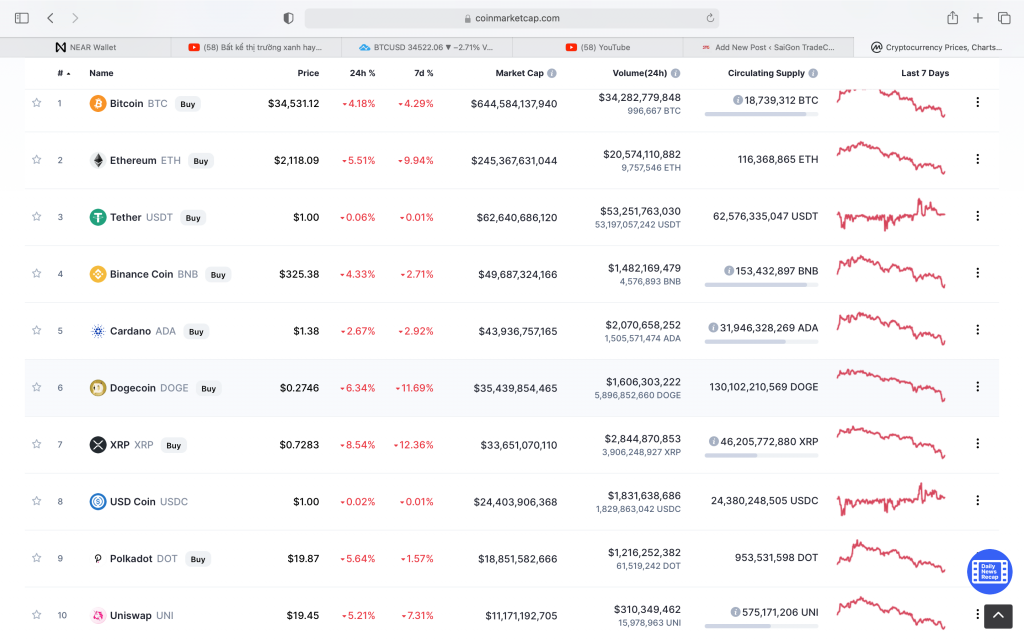Switch to the NEAR Wallet tab

click(x=86, y=47)
